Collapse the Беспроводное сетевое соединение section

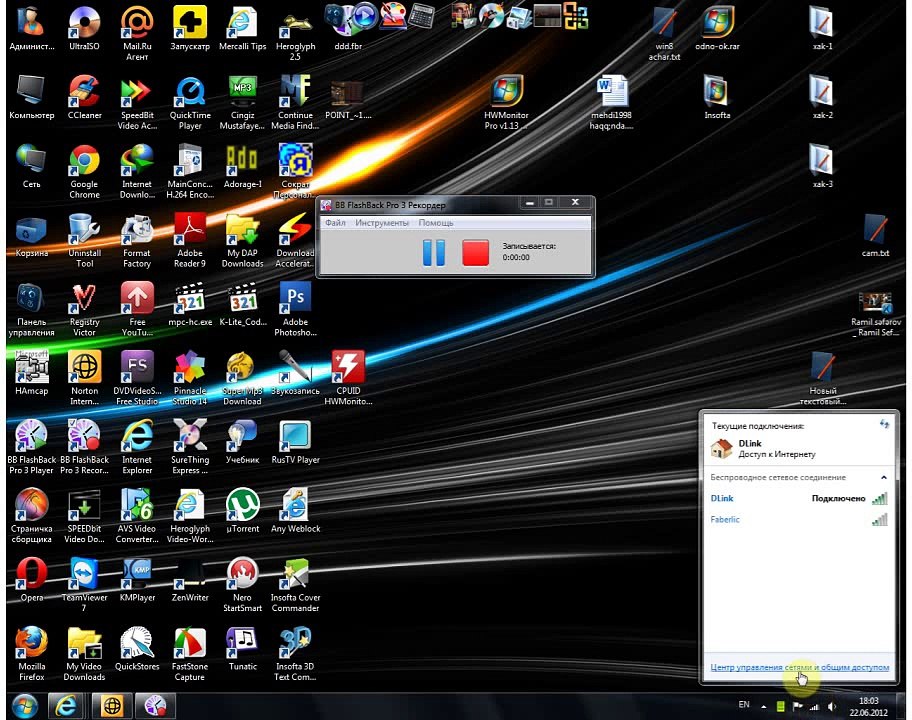[x=884, y=477]
